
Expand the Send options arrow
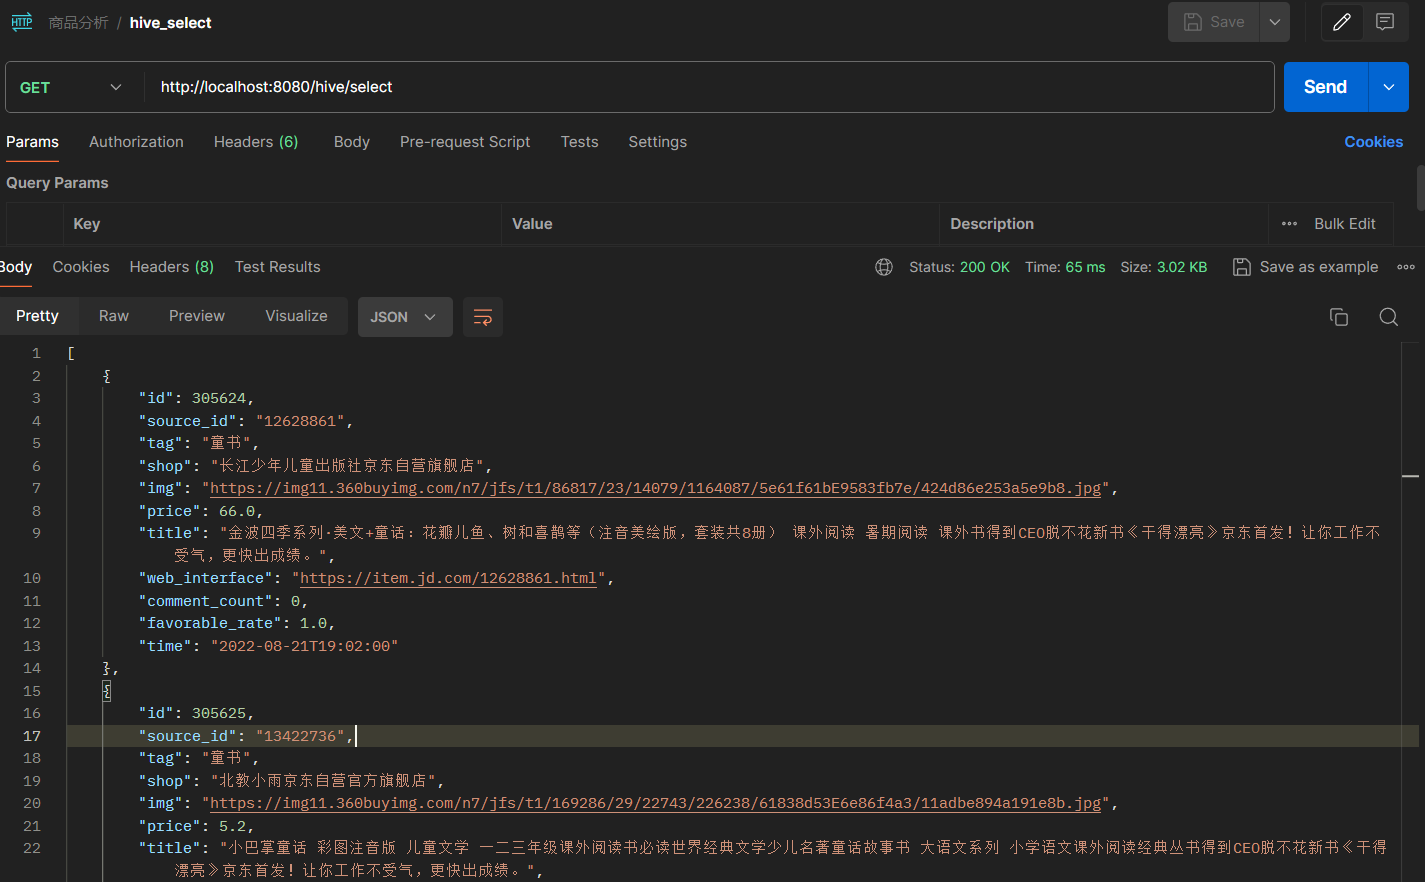[x=1389, y=87]
